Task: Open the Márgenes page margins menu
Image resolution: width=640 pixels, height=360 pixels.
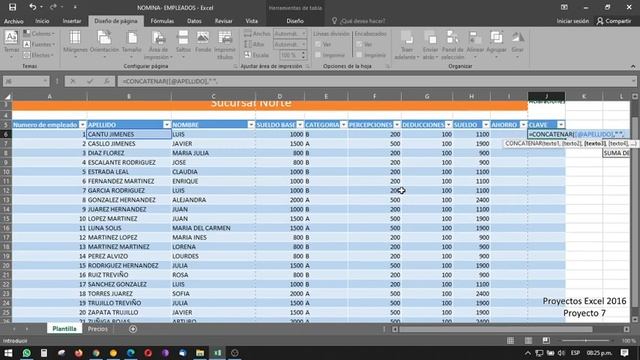Action: tap(75, 45)
